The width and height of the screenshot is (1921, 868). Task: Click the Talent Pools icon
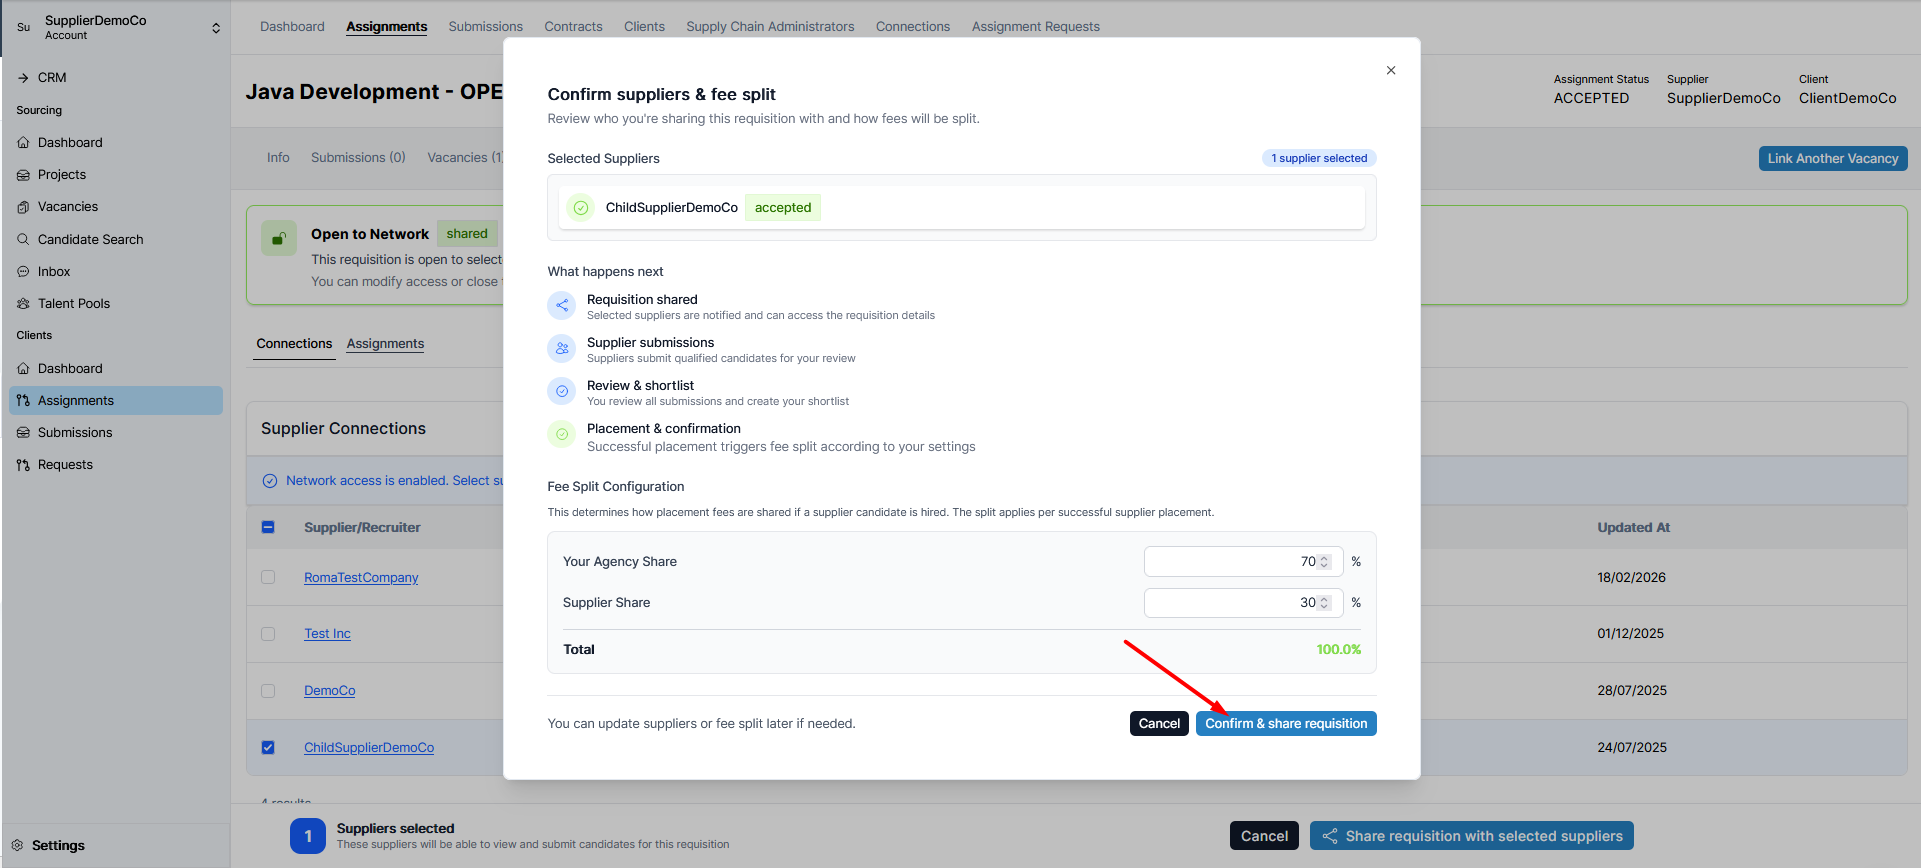pos(23,304)
